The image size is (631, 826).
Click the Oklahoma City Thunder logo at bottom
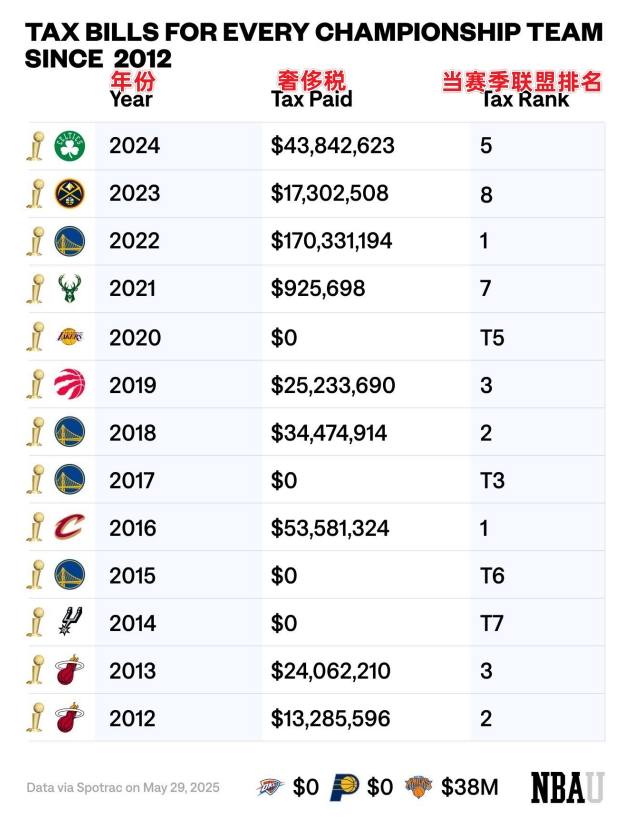[x=270, y=787]
